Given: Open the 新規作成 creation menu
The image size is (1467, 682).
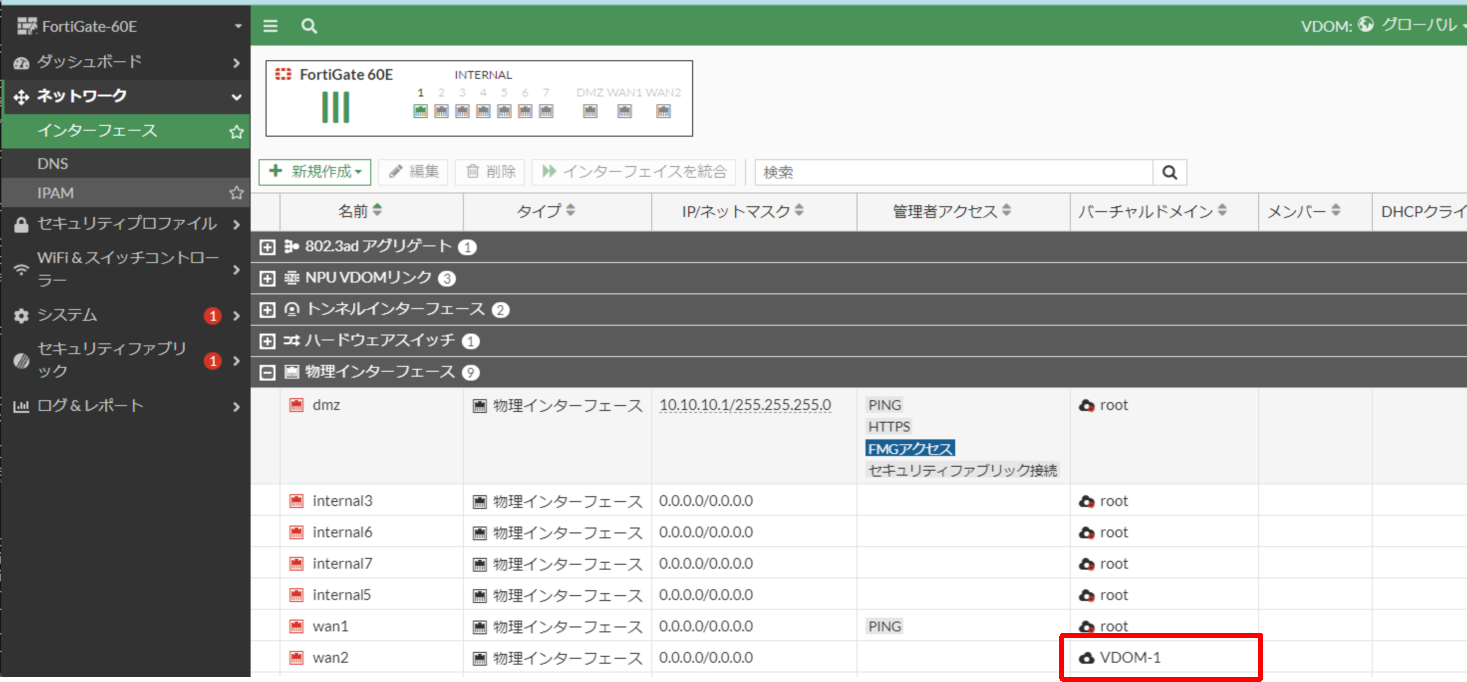Looking at the screenshot, I should pos(314,171).
